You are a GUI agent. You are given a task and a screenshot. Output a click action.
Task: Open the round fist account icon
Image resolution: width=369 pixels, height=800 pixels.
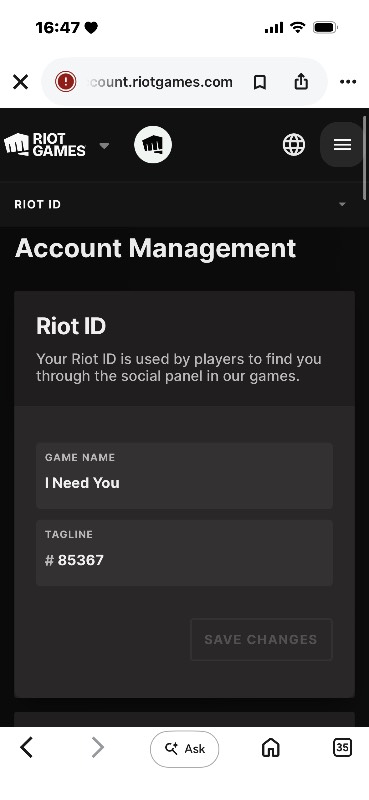(153, 145)
